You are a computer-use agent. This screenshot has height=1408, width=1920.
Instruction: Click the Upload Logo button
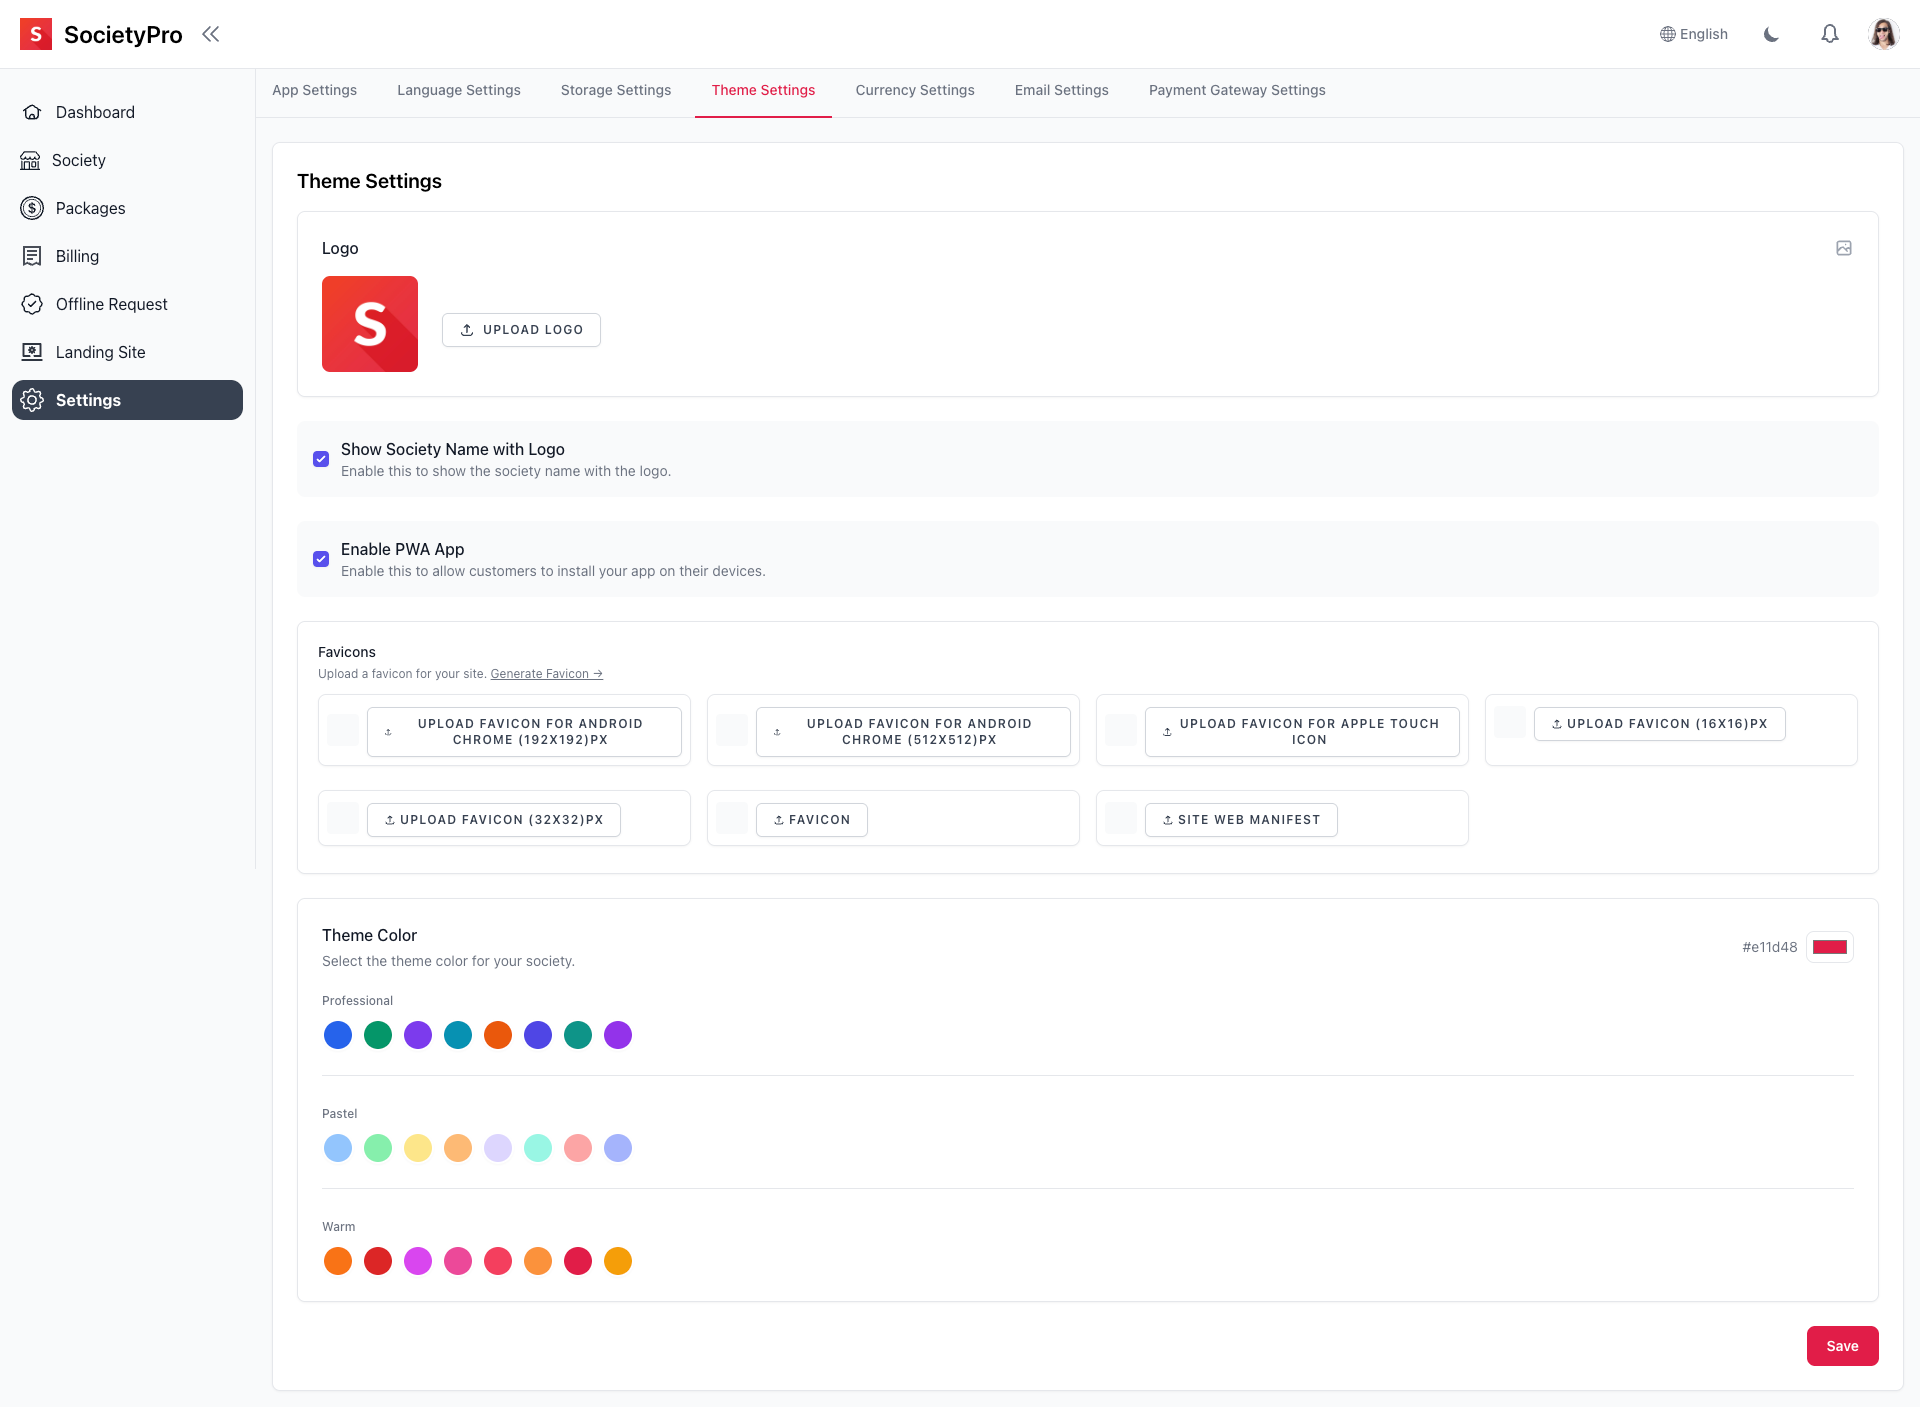click(521, 330)
